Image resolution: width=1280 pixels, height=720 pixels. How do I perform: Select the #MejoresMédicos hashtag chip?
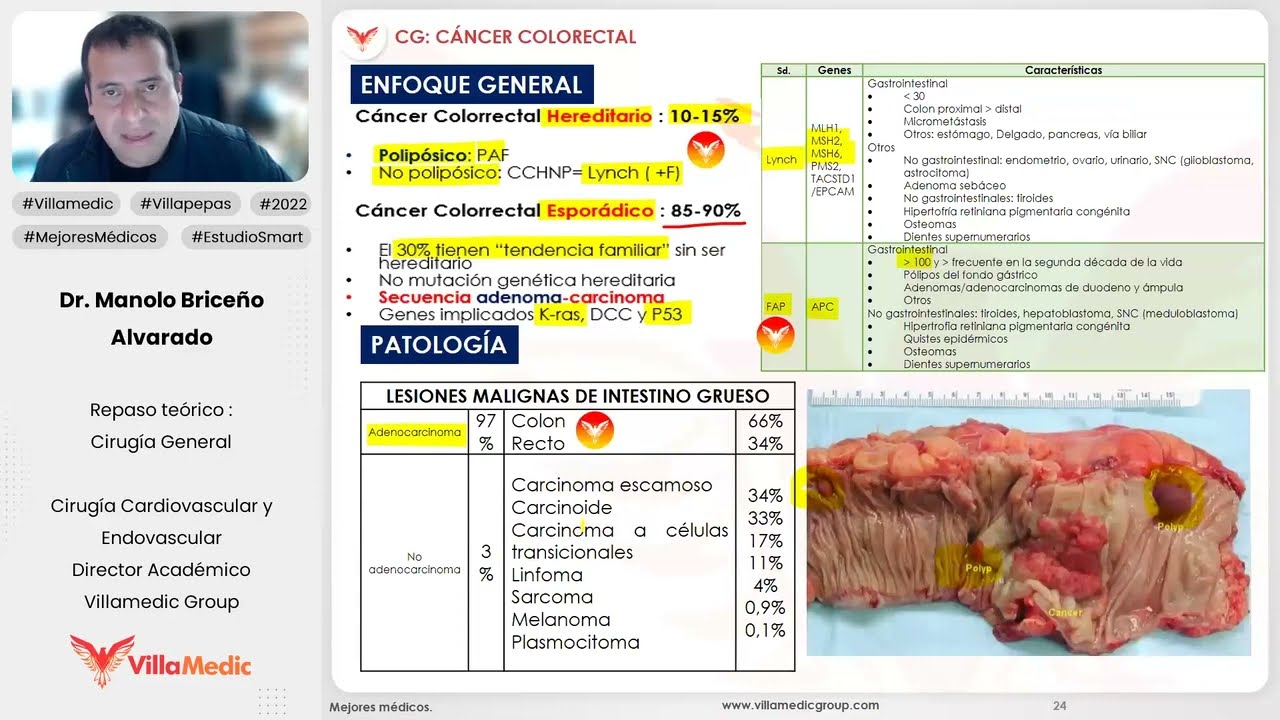point(91,237)
